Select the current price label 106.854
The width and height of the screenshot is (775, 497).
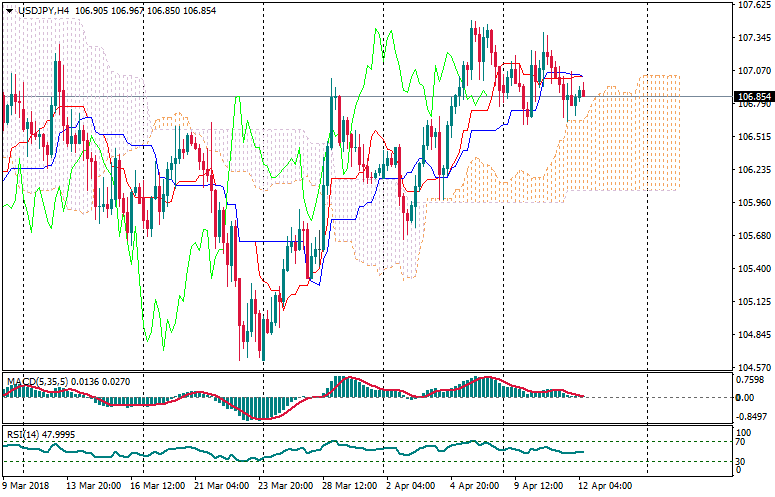(753, 98)
